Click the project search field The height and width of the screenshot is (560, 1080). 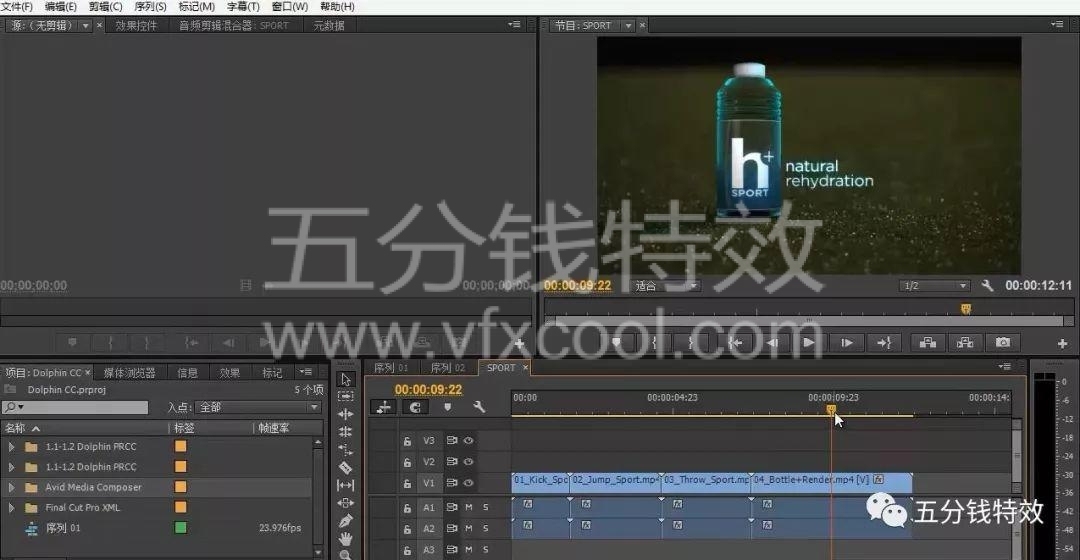[74, 407]
